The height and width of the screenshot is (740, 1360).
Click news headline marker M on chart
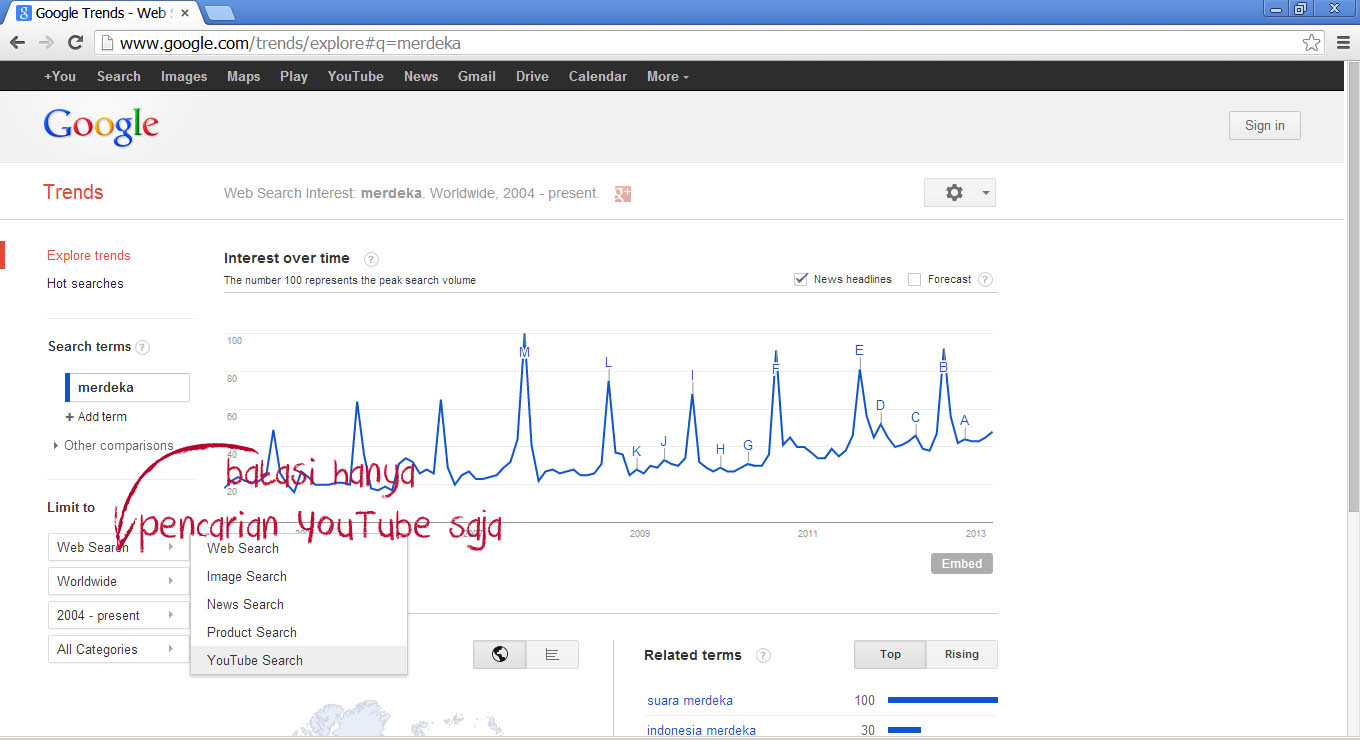click(x=524, y=353)
